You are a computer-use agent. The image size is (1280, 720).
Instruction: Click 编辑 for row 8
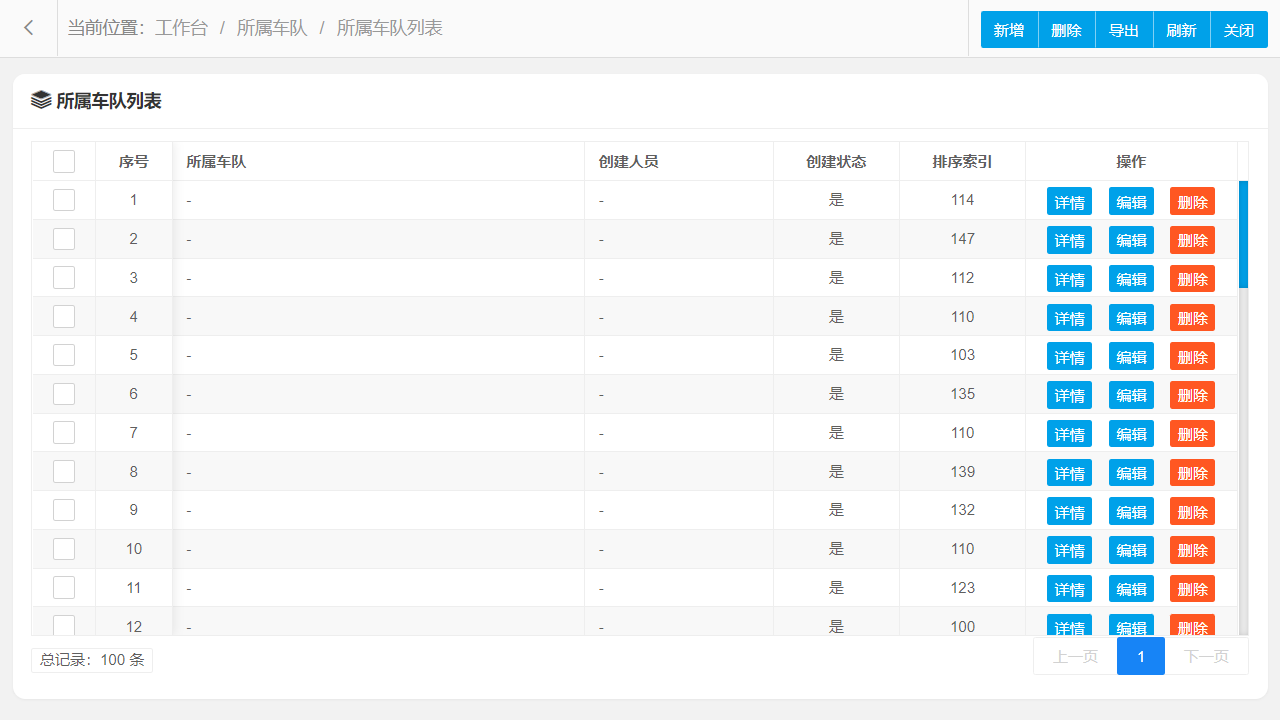coord(1131,473)
